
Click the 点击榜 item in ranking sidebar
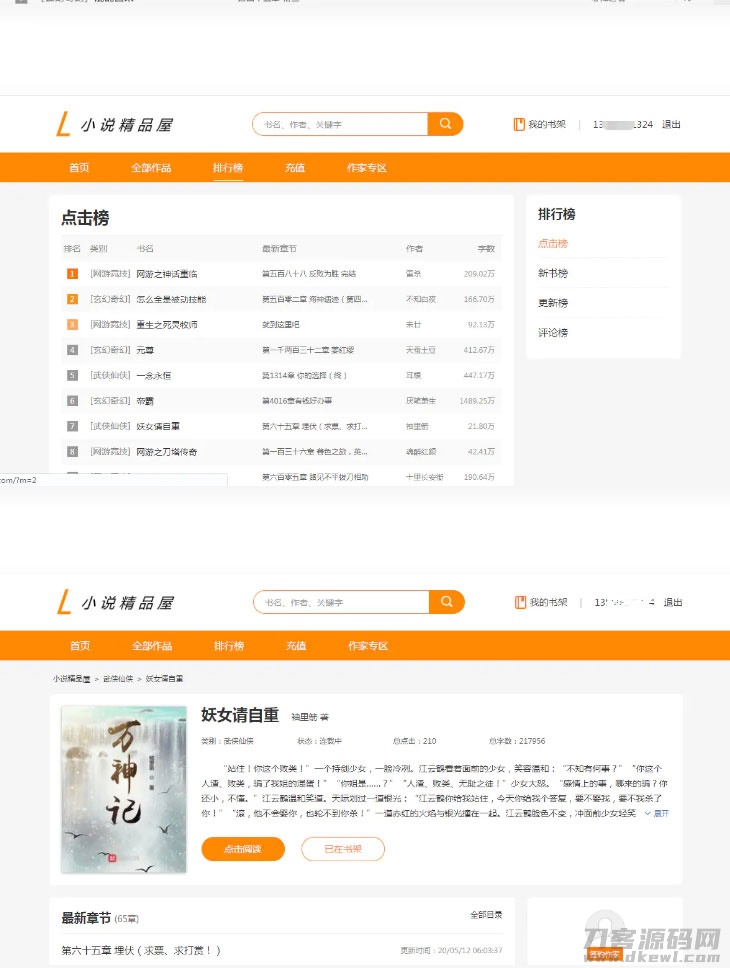553,243
